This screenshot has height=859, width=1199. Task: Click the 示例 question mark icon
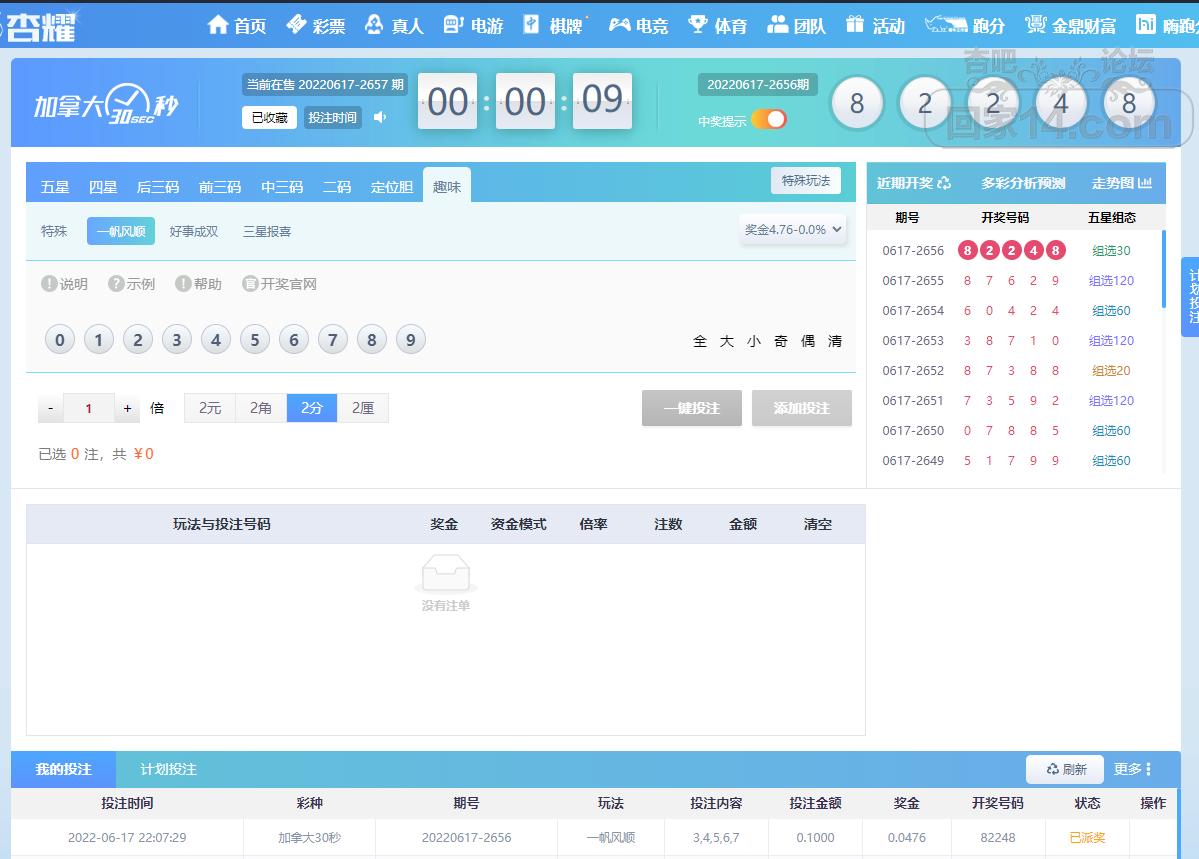point(116,284)
